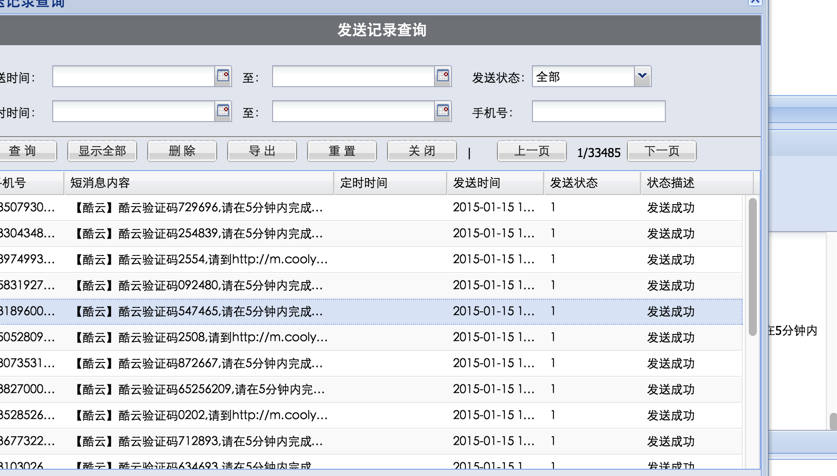
Task: Click the table's vertical scrollbar thumb
Action: coord(753,267)
